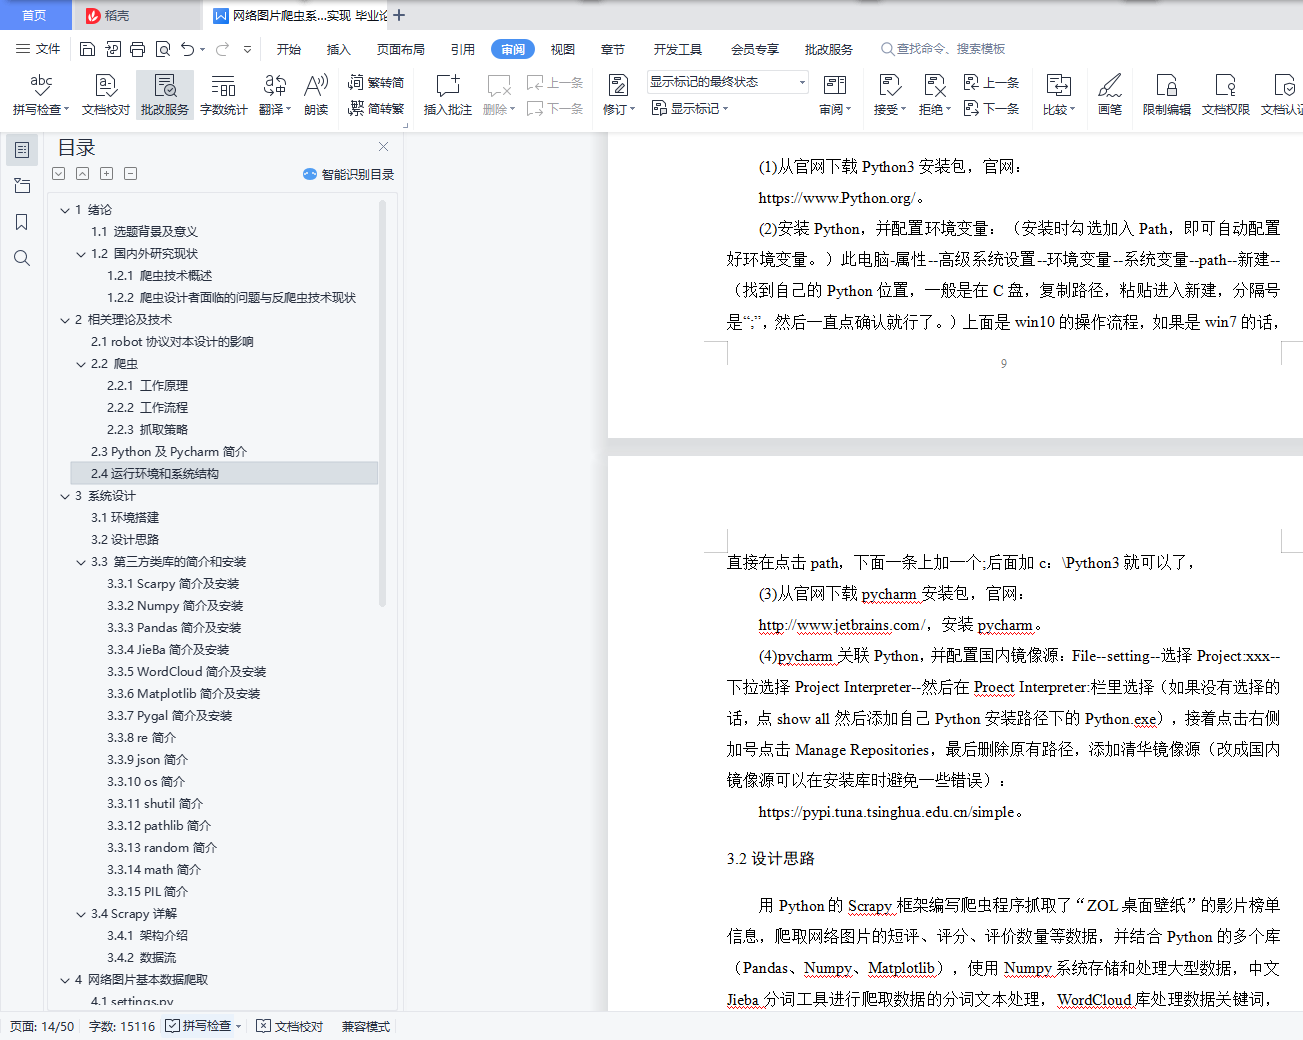Toggle 修订 track changes

coord(618,94)
